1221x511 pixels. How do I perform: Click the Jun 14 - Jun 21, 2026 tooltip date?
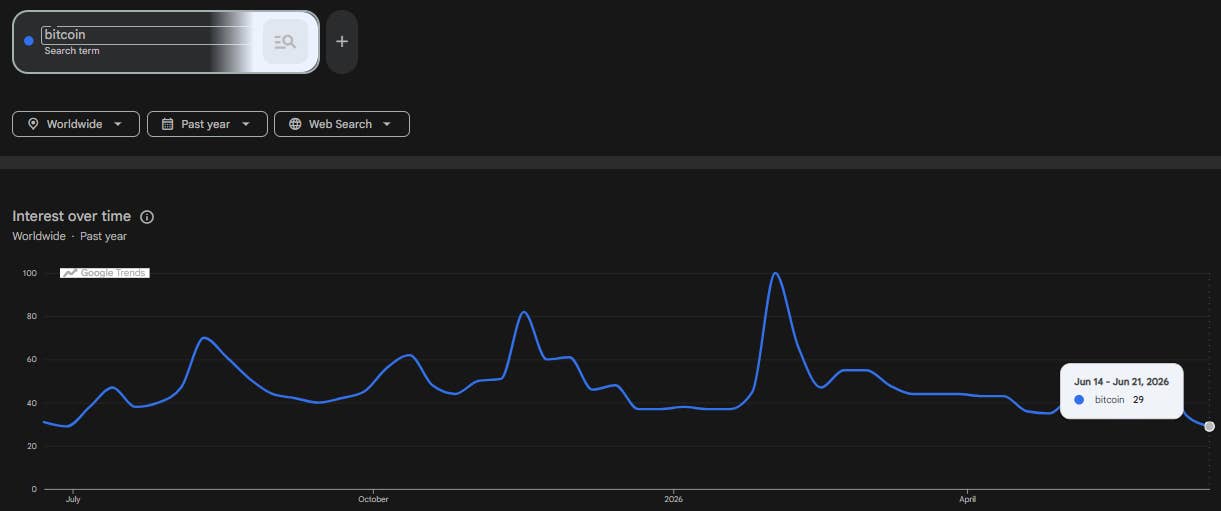(1121, 381)
